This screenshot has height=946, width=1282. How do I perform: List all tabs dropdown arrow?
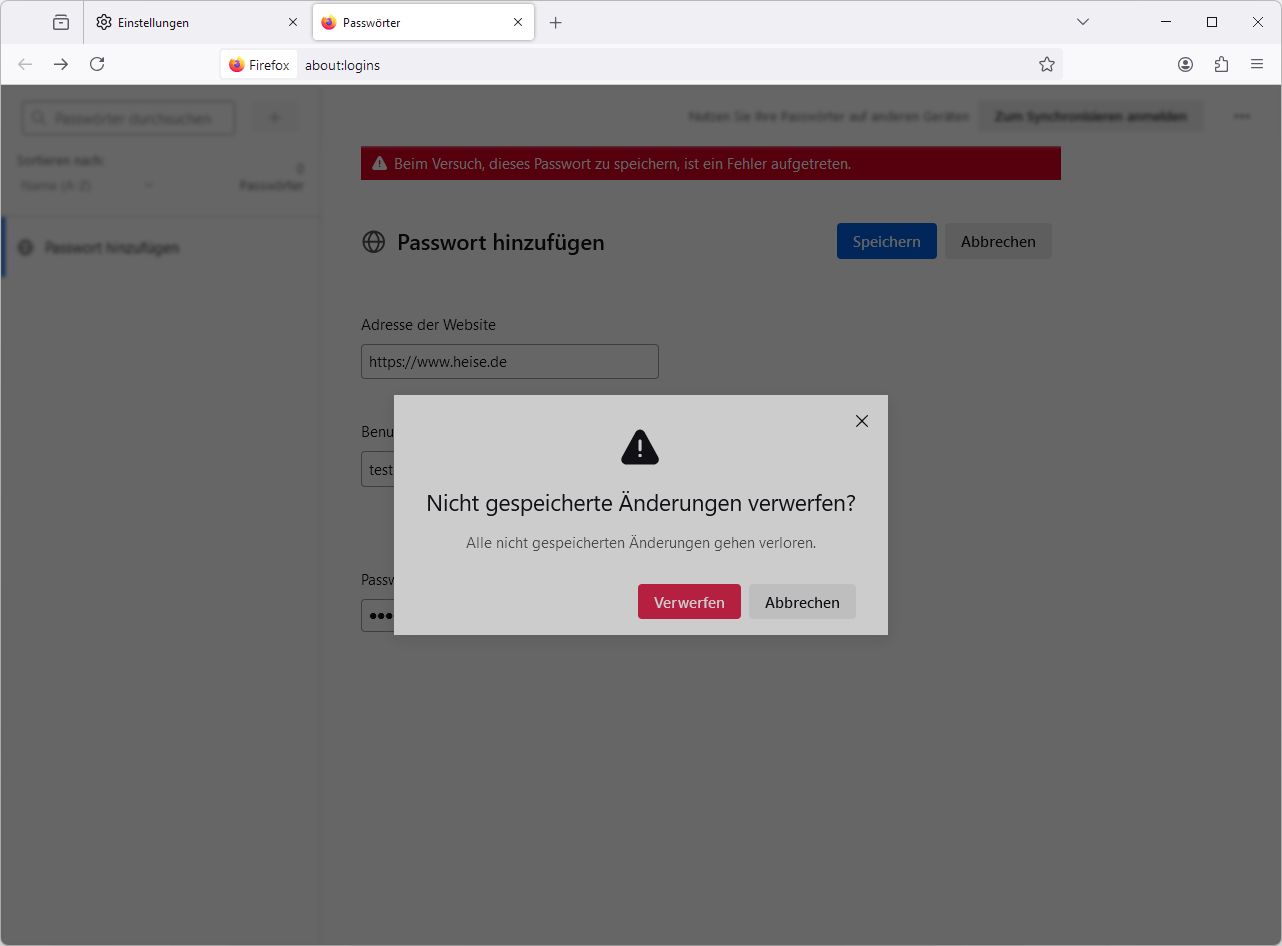coord(1083,22)
